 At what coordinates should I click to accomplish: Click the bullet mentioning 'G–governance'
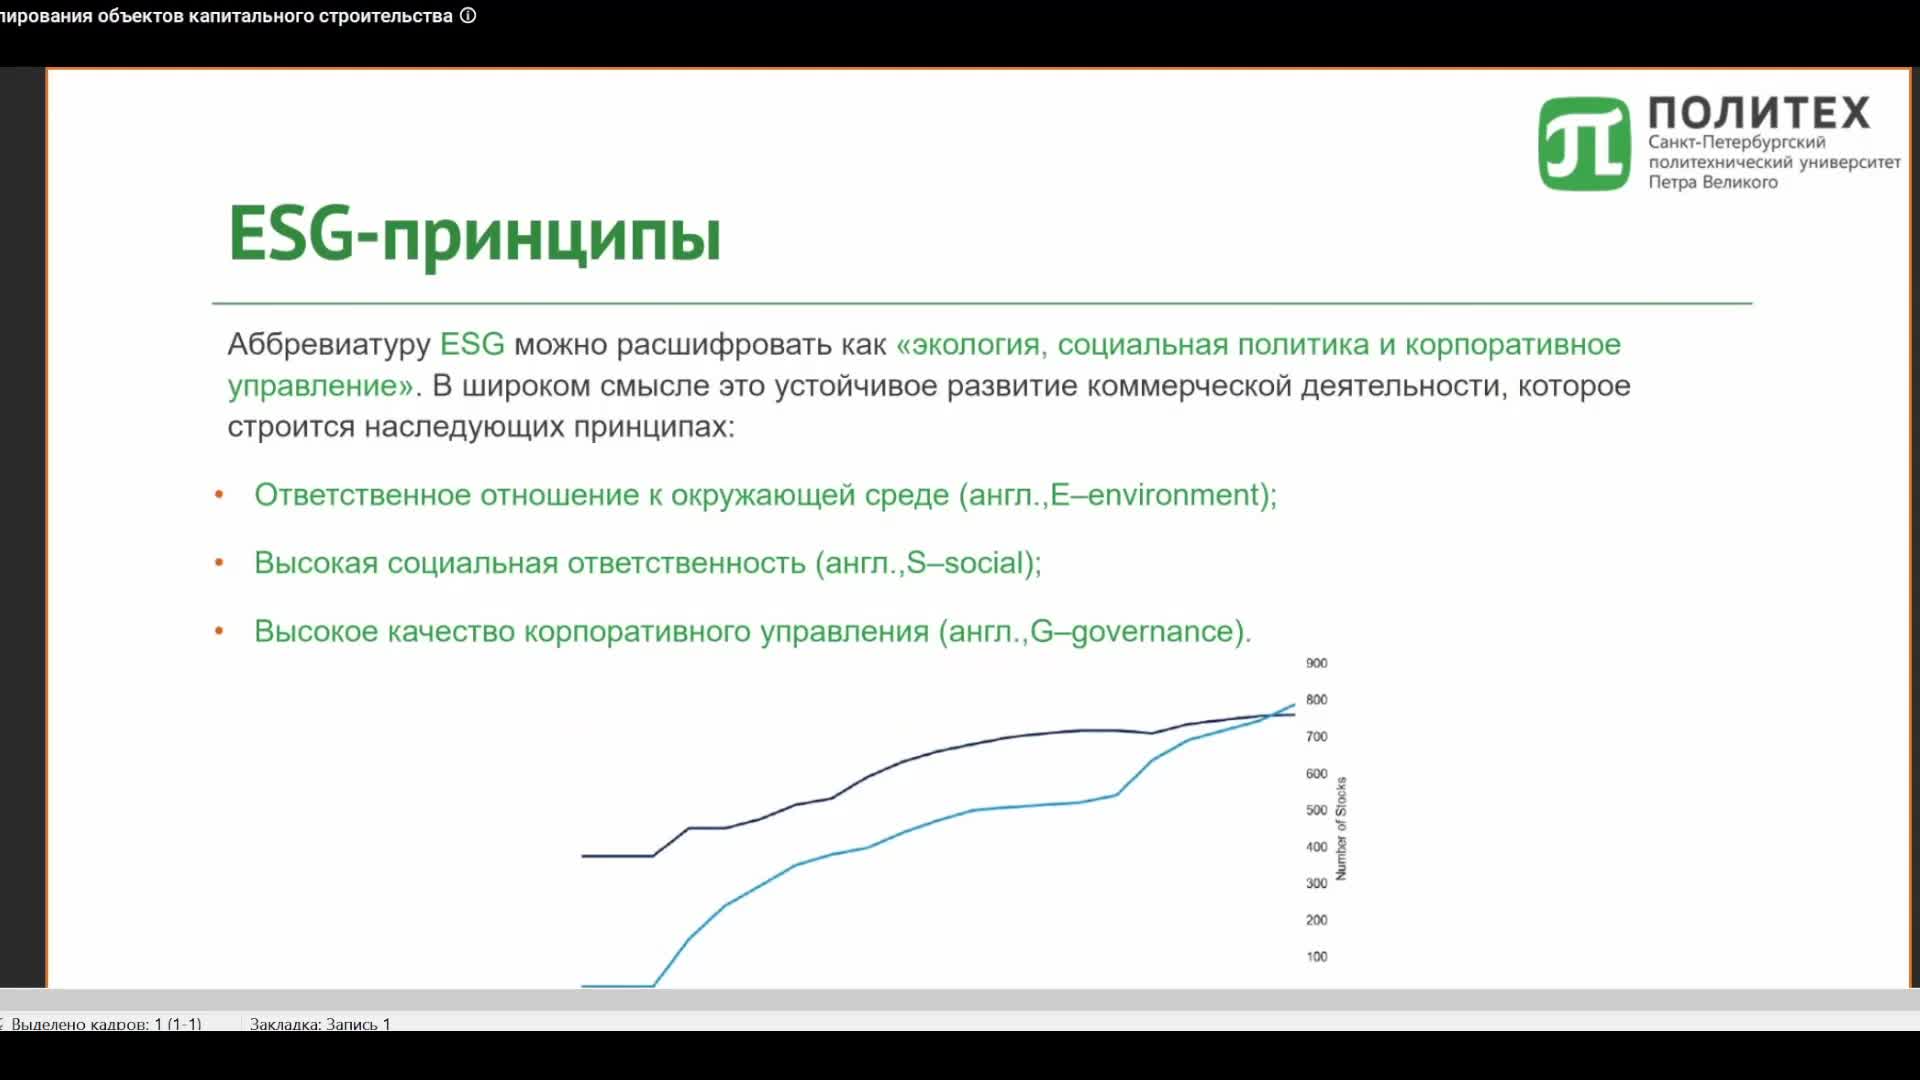(753, 632)
